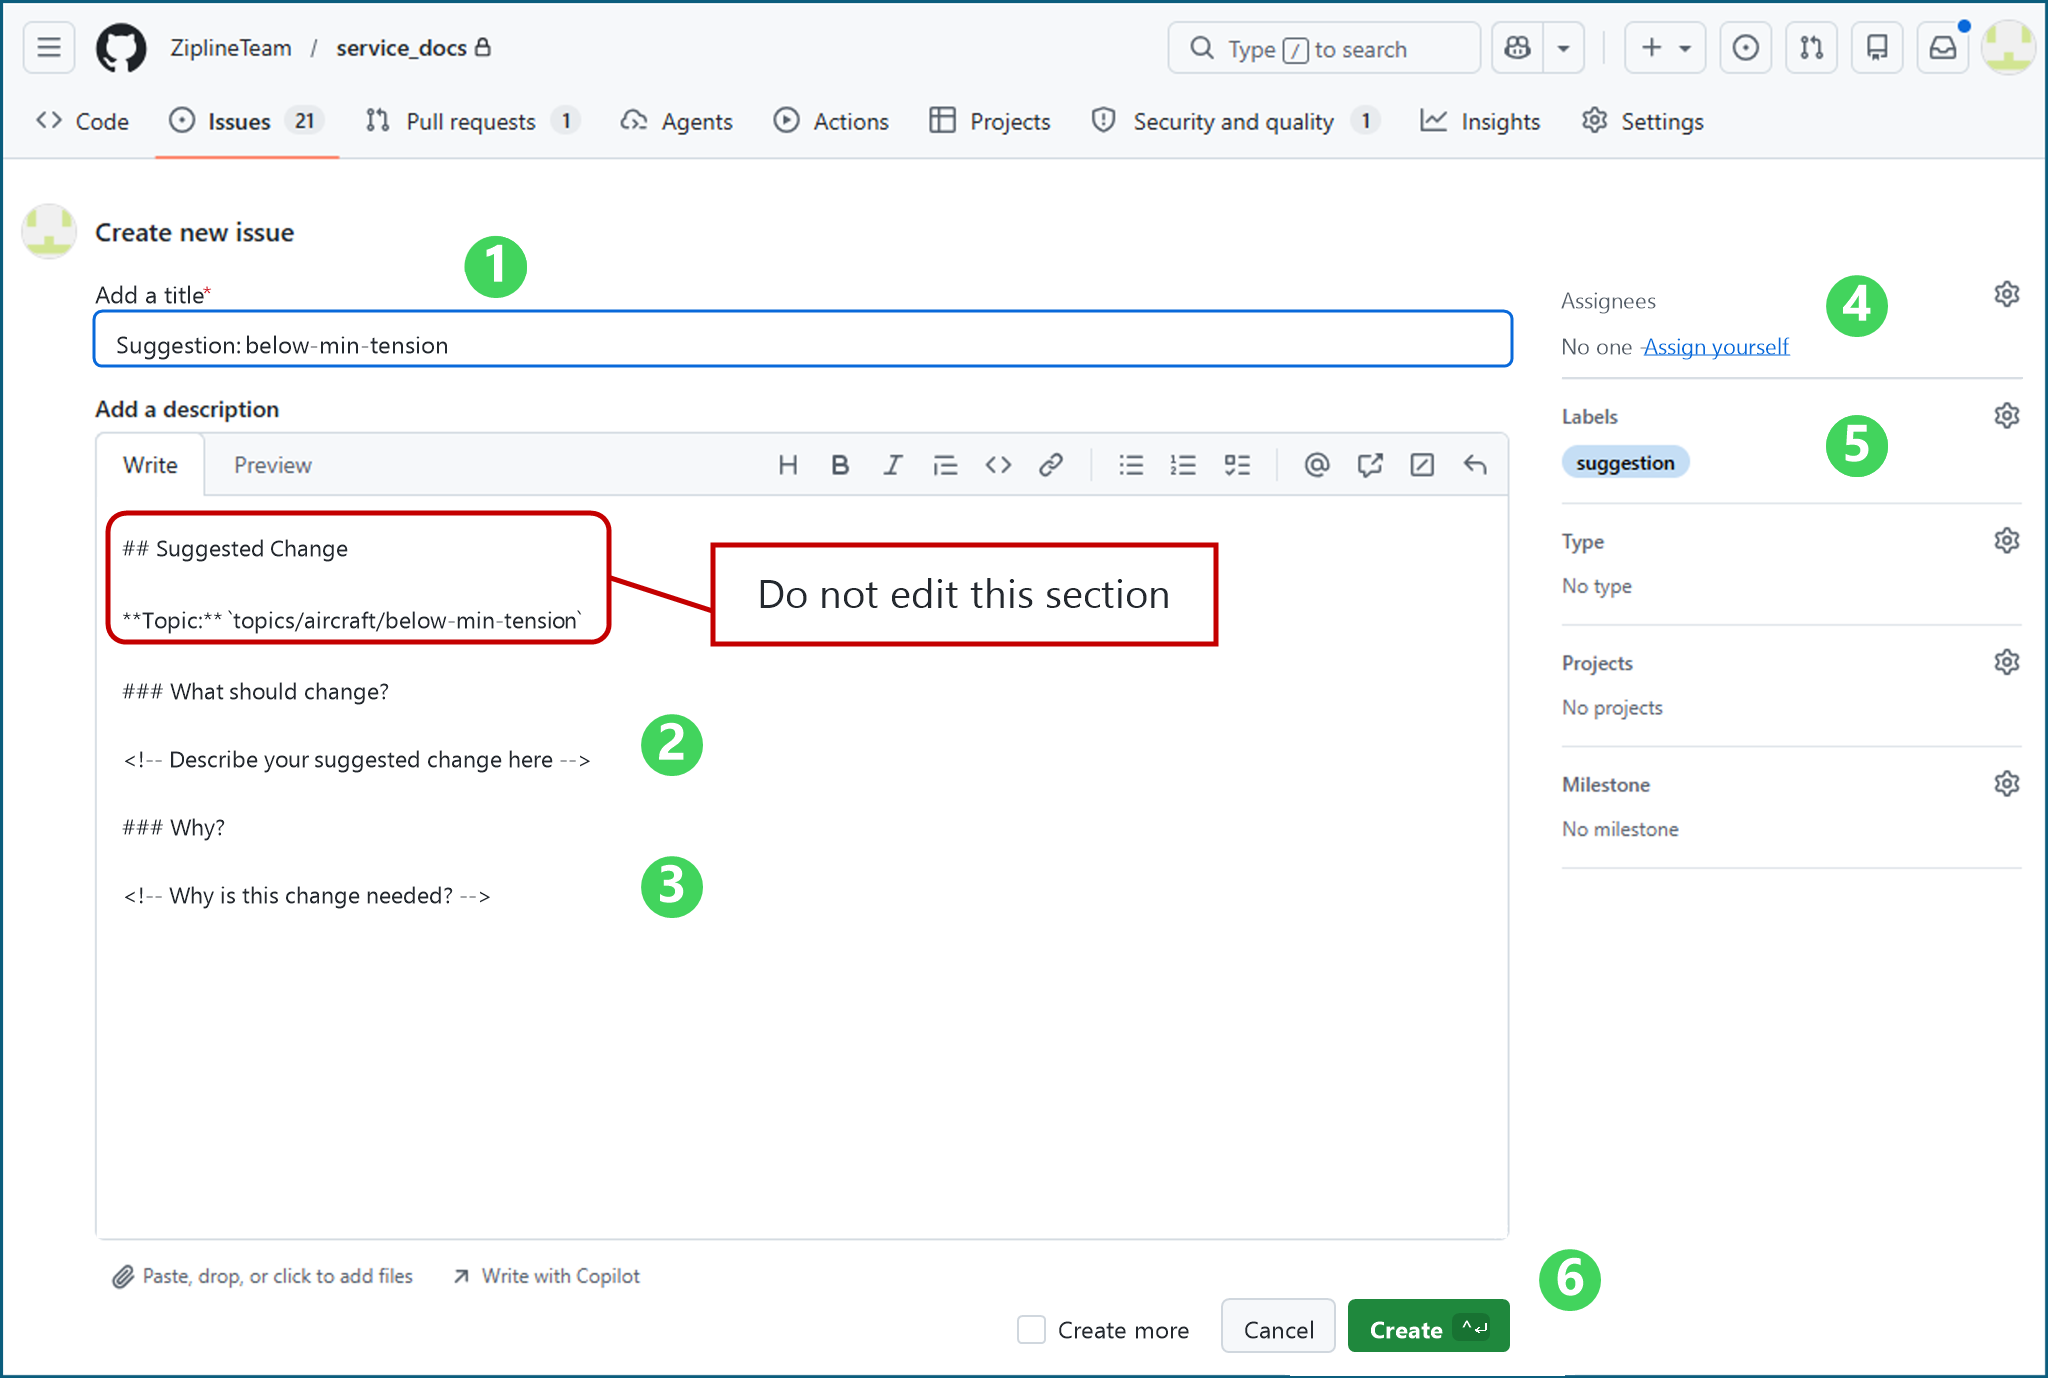Open the Repositories icon in the header
The height and width of the screenshot is (1378, 2048).
click(1877, 48)
